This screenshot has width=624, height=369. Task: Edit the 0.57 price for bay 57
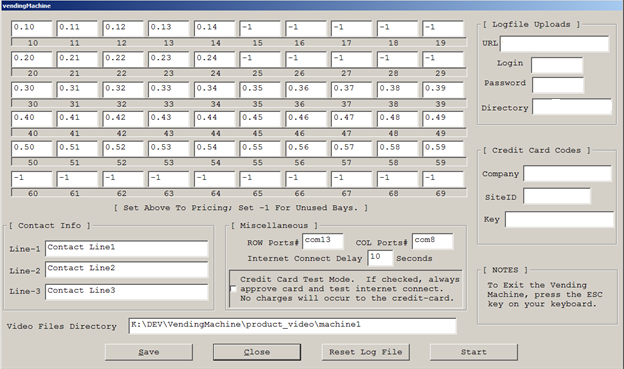point(351,148)
